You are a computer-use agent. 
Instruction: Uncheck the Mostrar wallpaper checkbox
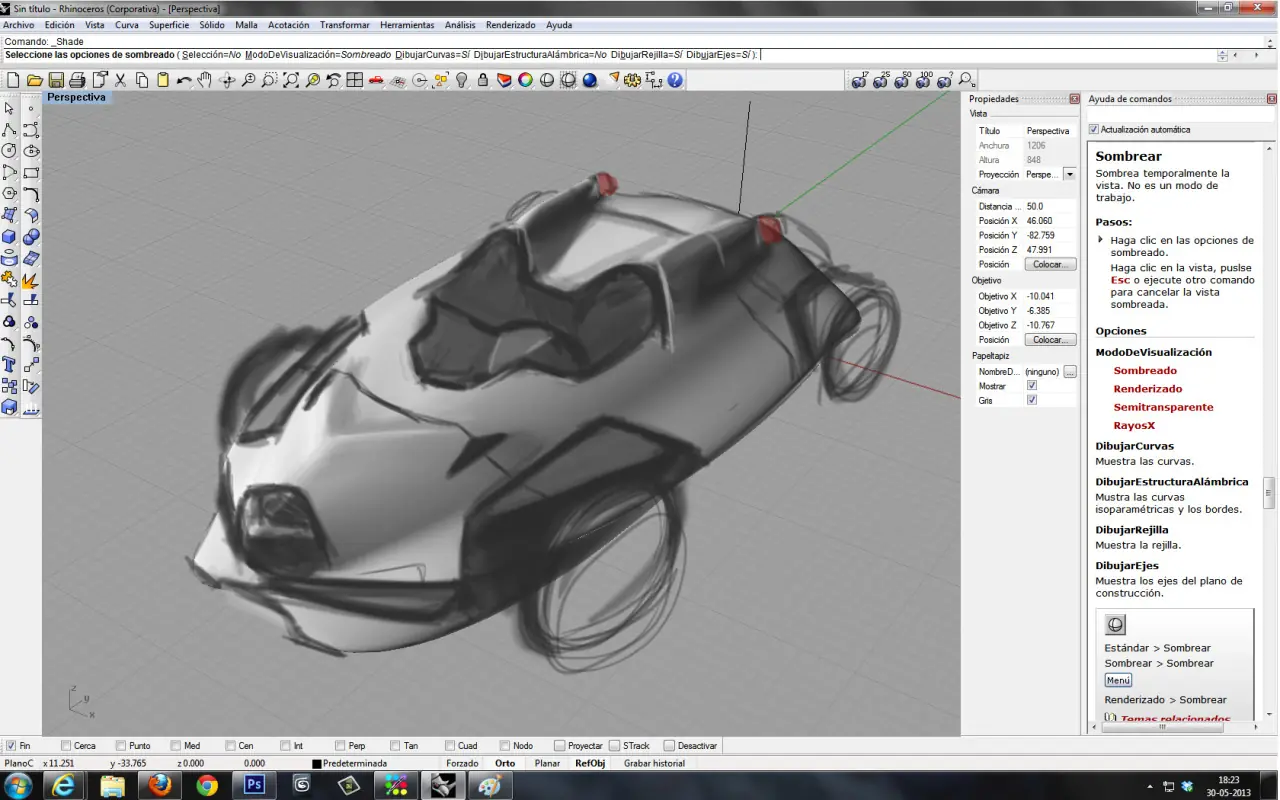[1032, 386]
